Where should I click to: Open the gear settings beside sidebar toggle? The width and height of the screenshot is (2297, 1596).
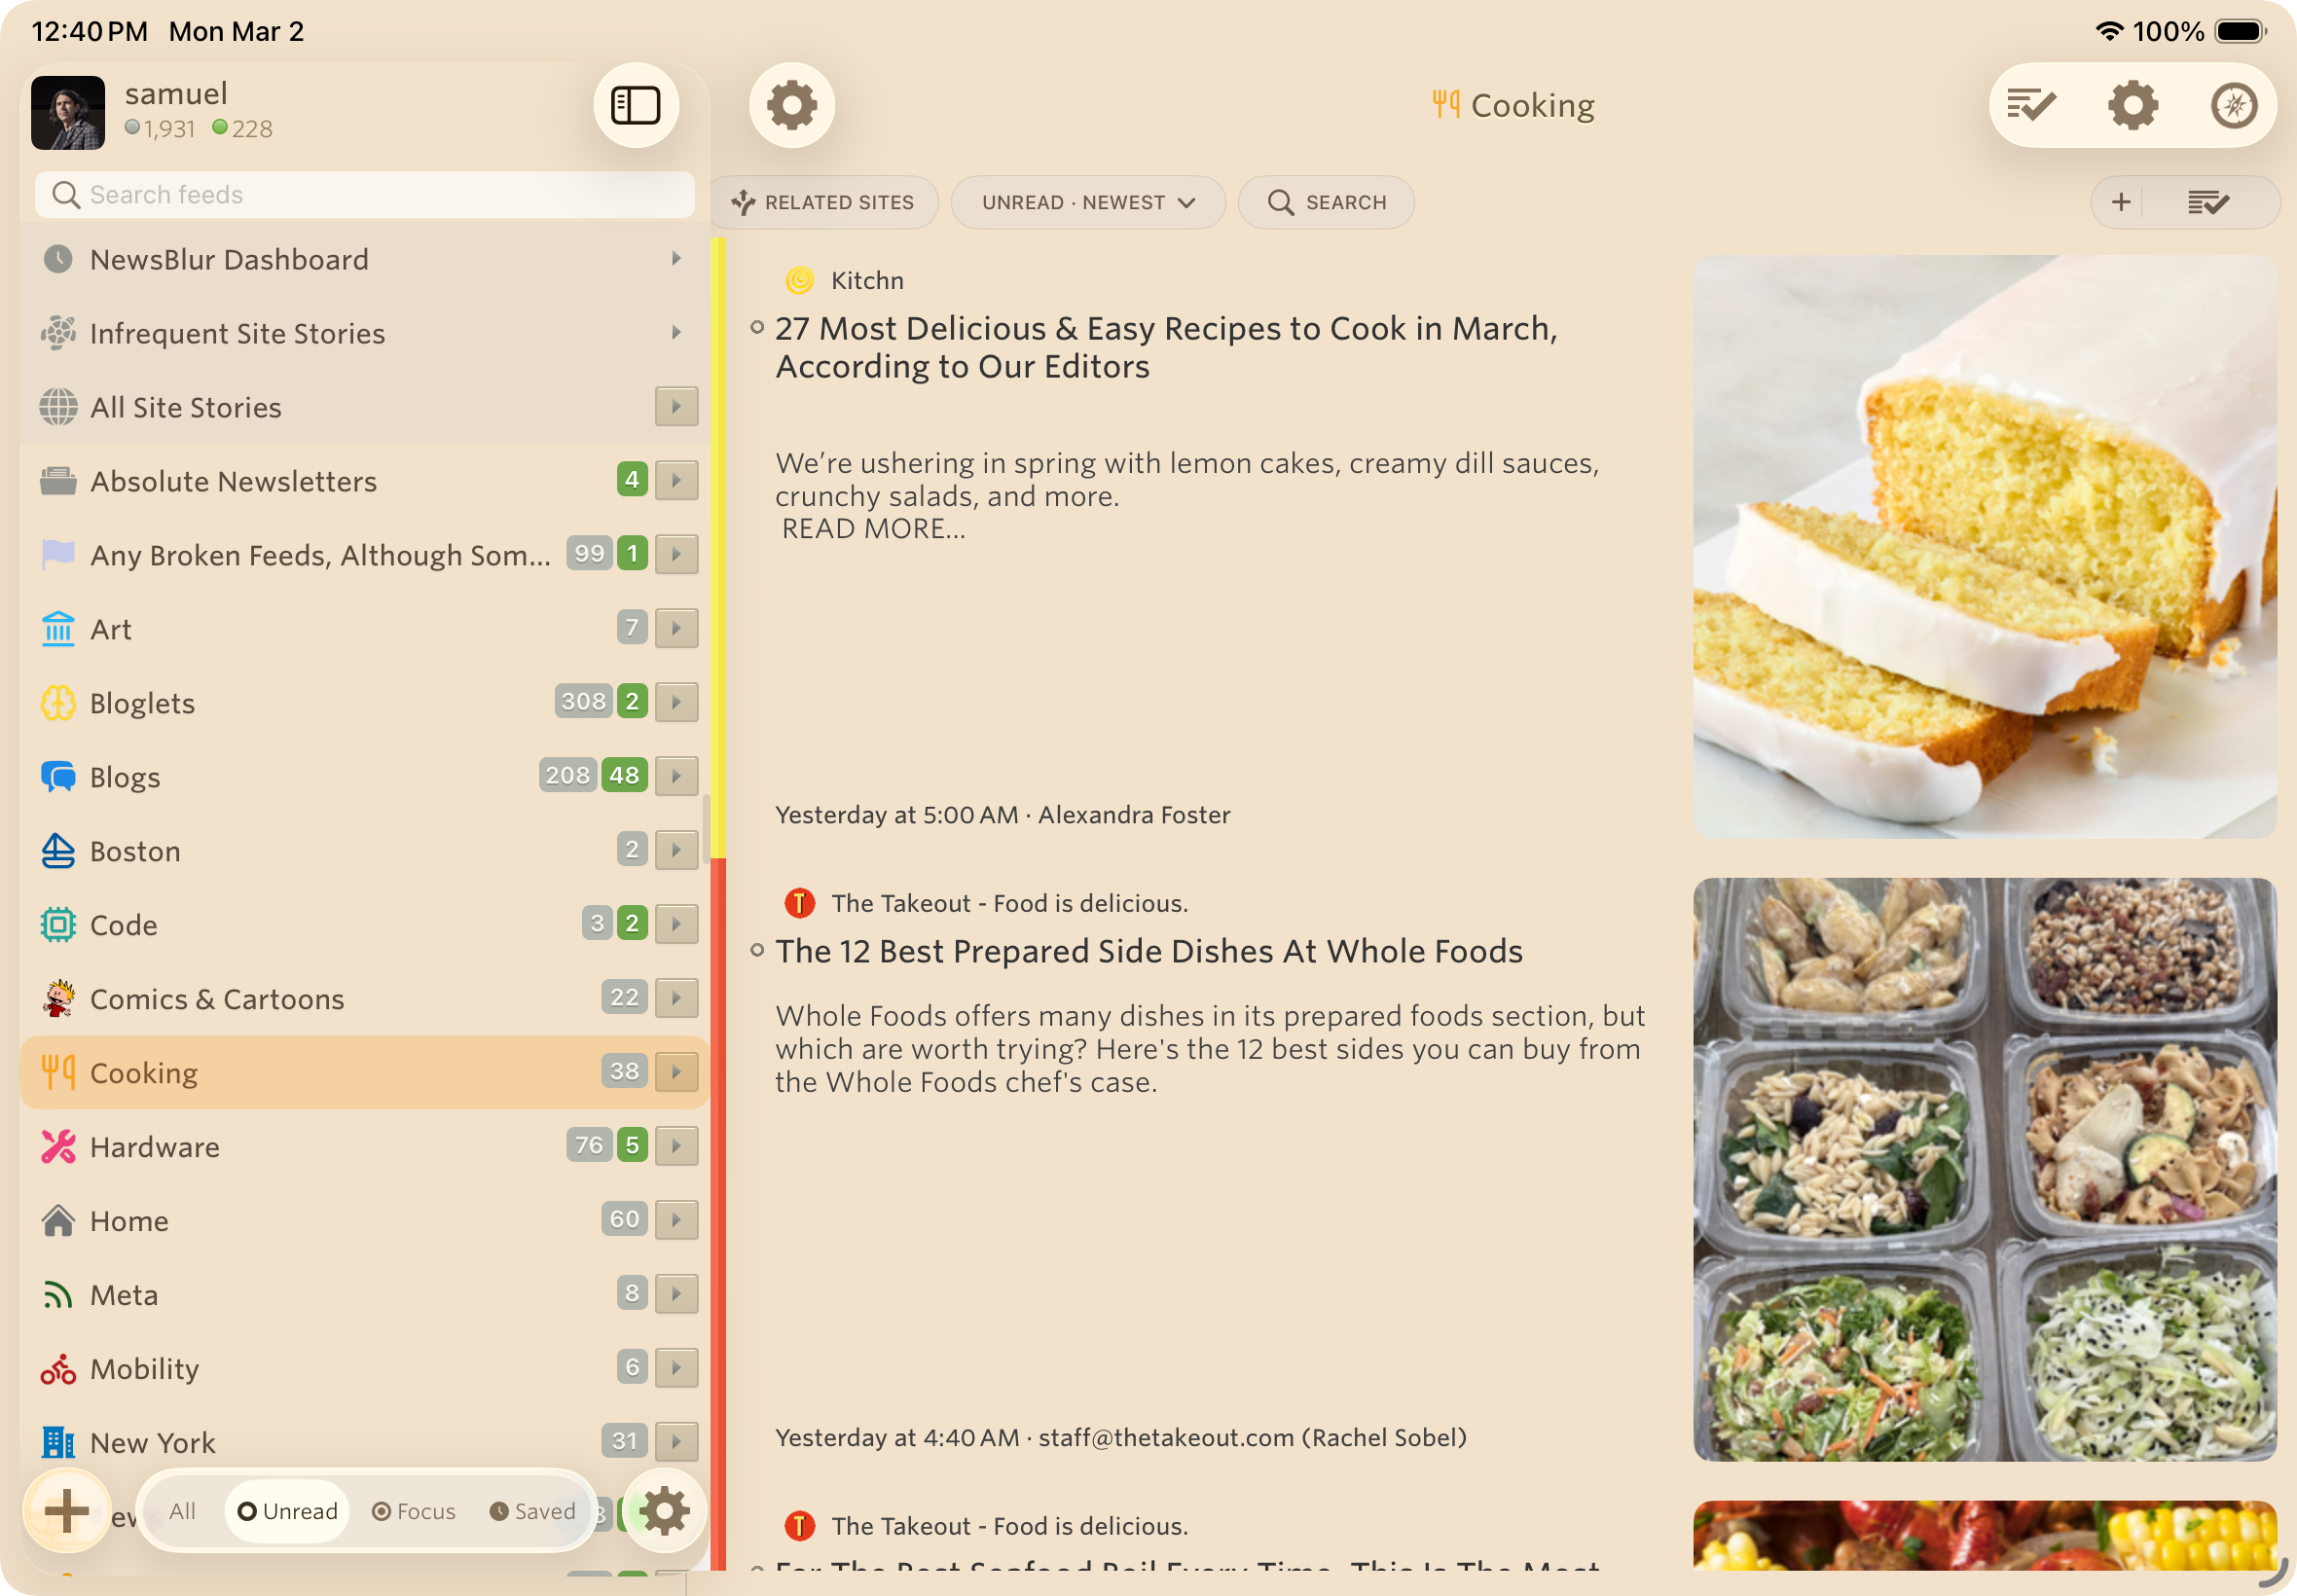point(791,105)
